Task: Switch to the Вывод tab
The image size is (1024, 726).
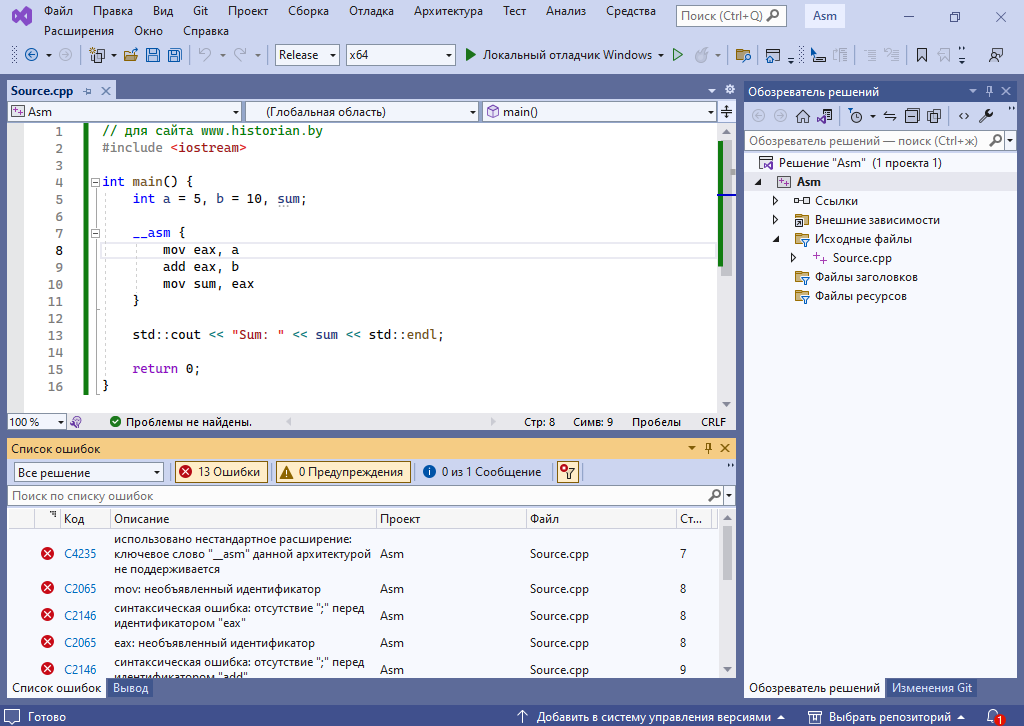Action: click(x=130, y=688)
